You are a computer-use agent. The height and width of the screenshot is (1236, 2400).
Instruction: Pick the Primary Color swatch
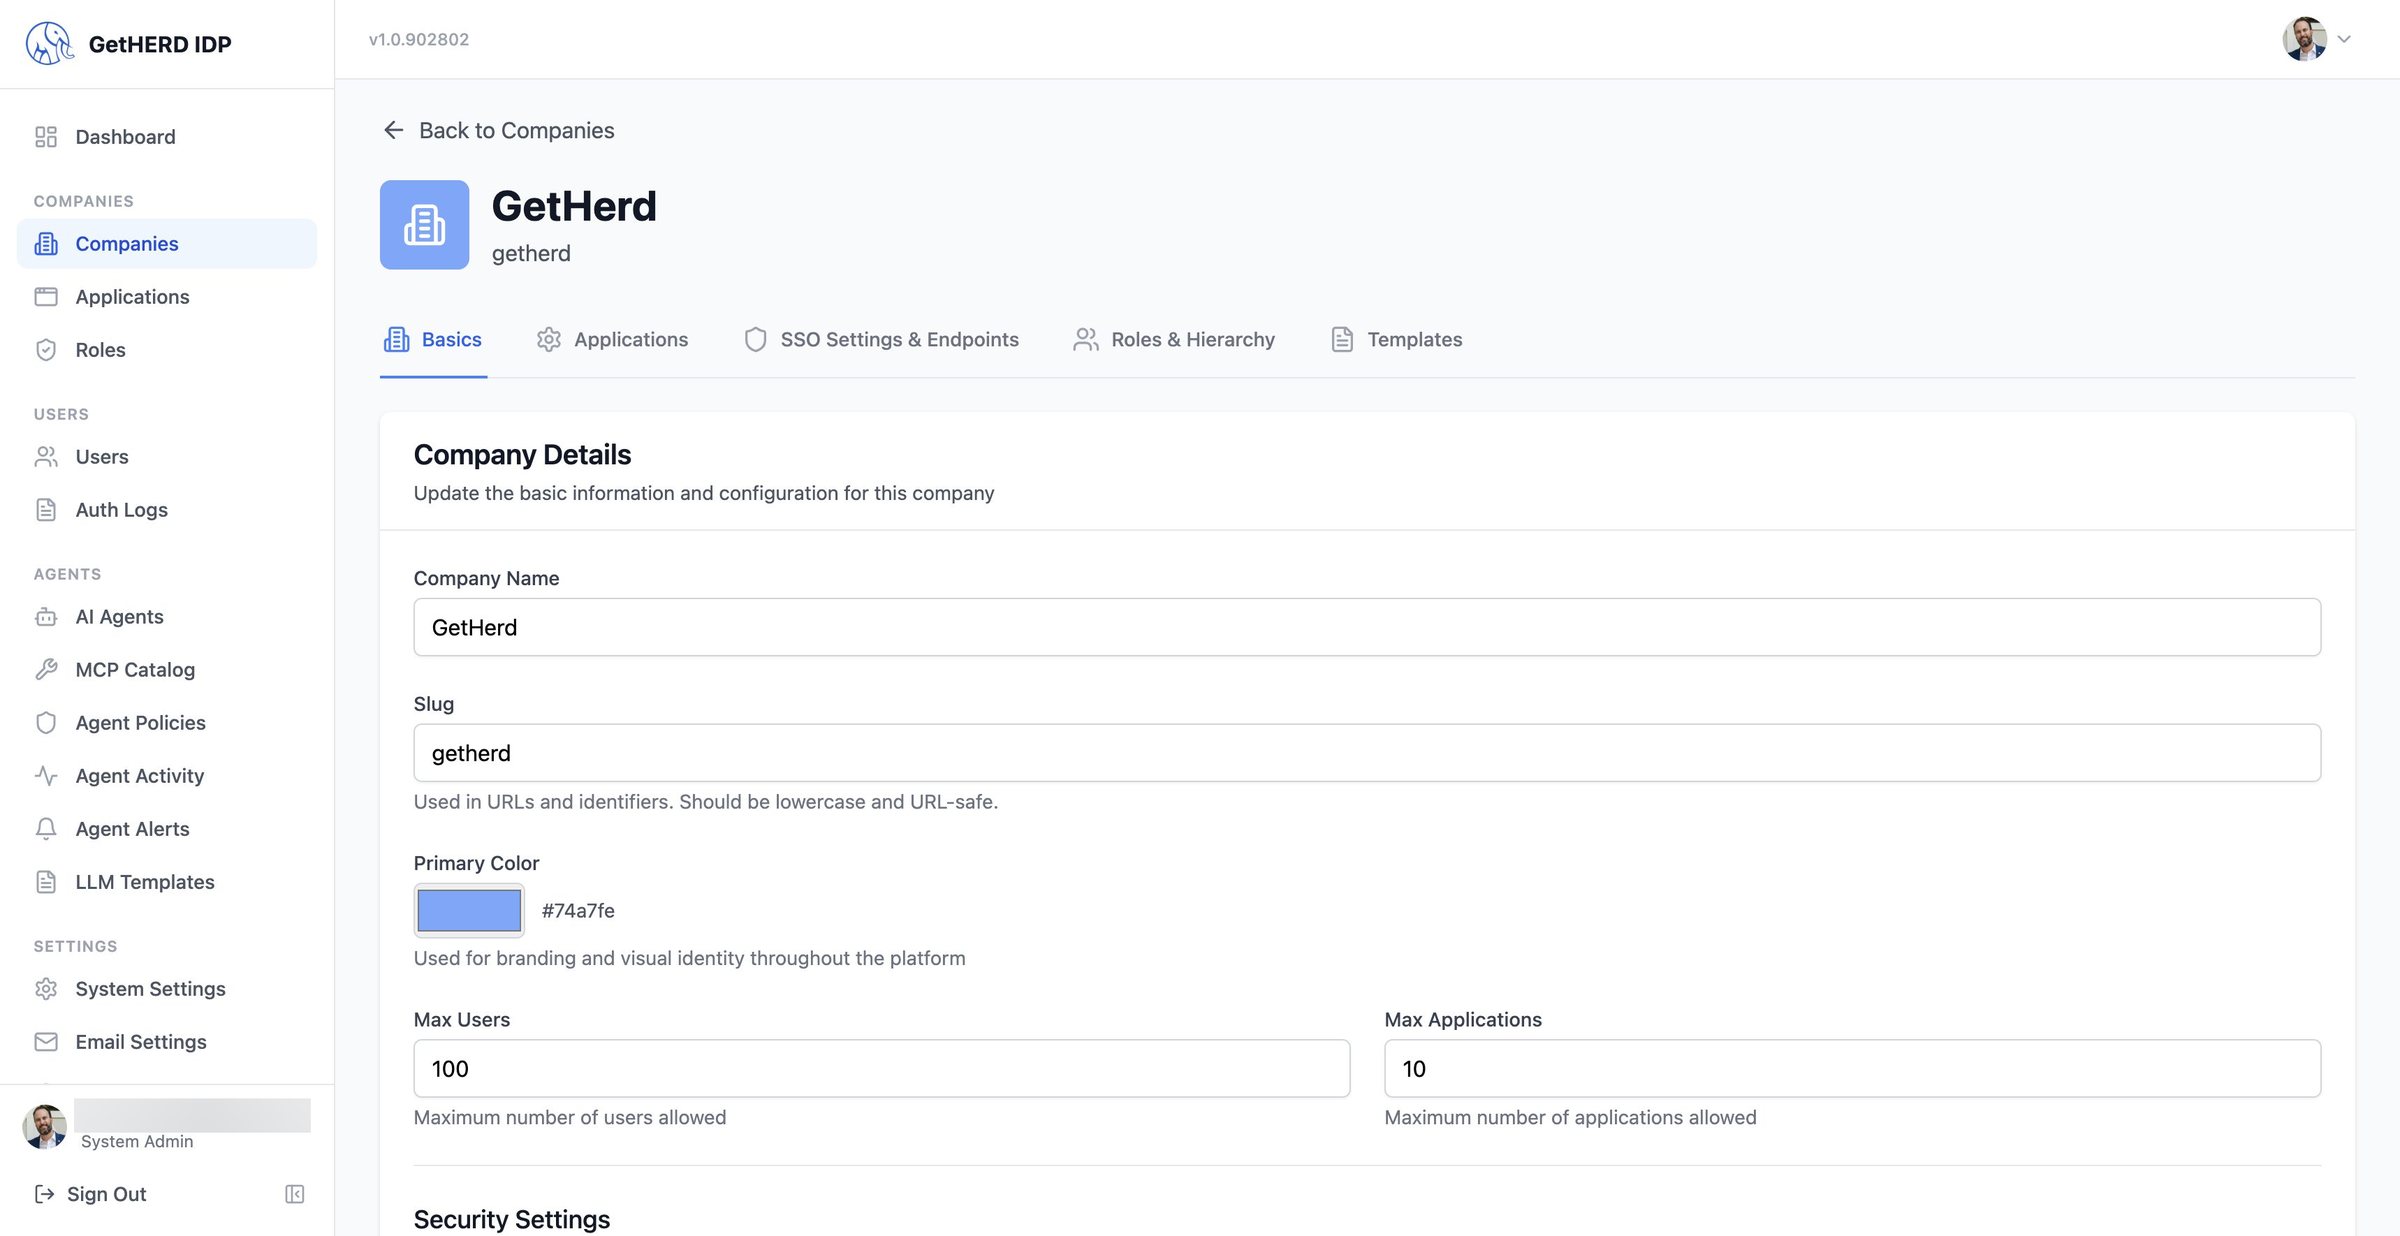coord(469,910)
